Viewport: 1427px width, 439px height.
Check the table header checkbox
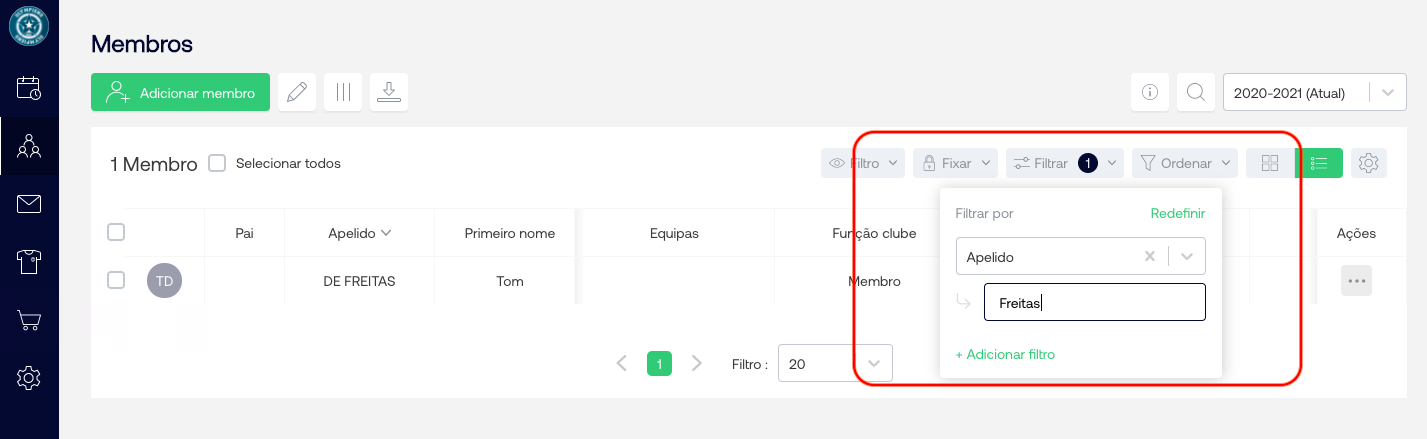pos(116,232)
